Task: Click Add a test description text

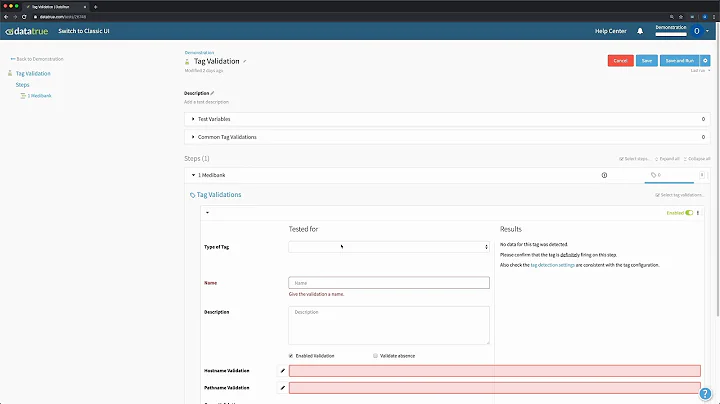Action: coord(206,102)
